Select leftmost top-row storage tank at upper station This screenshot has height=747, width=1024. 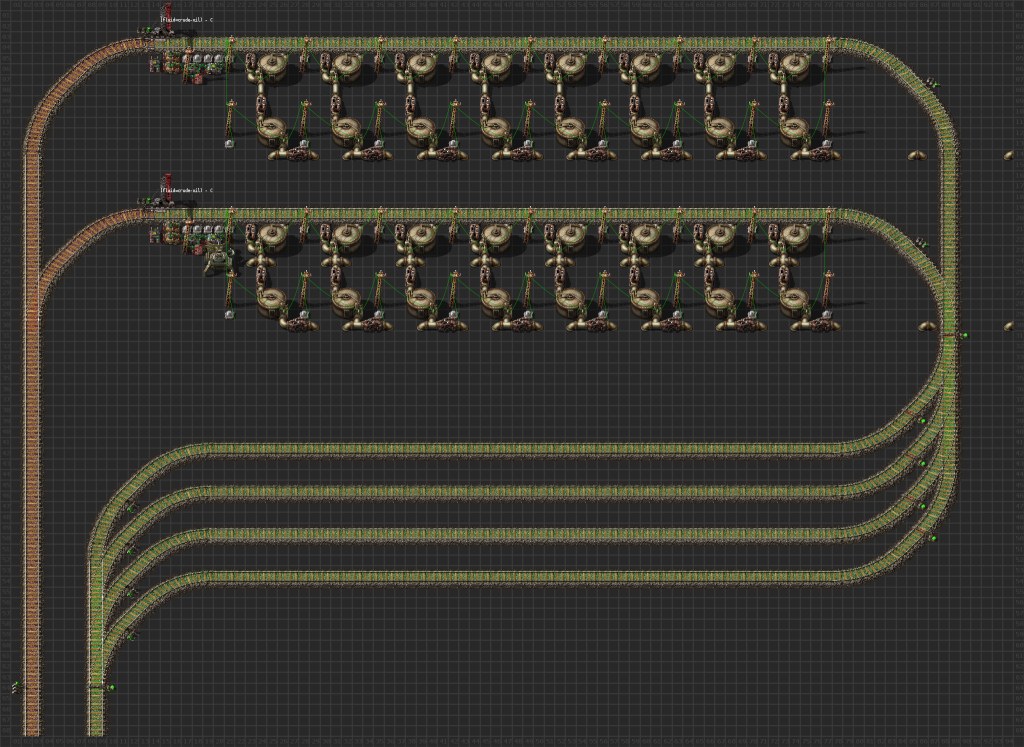[x=272, y=68]
